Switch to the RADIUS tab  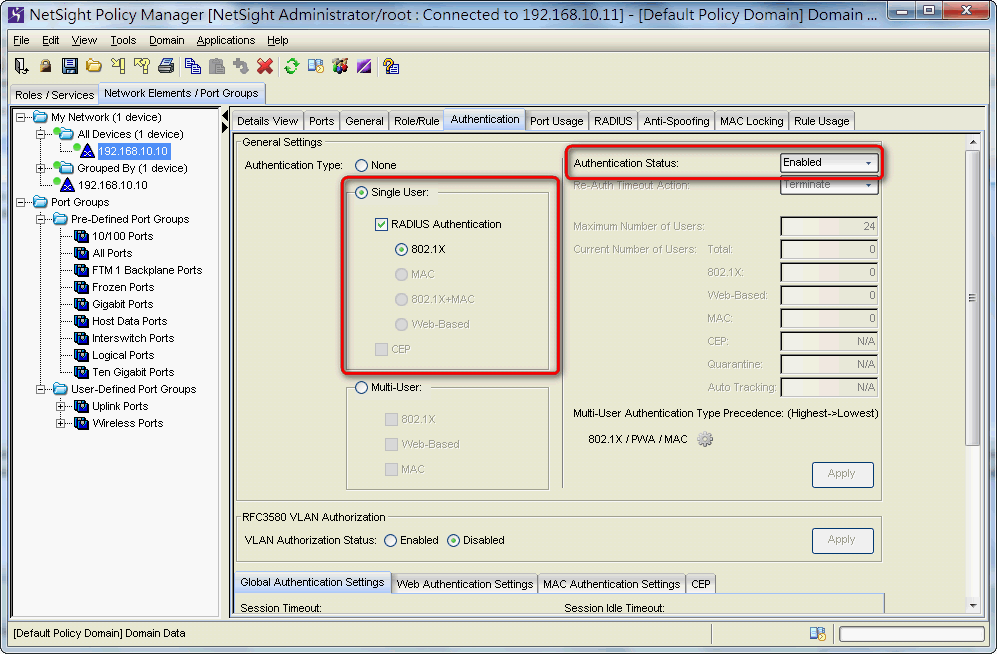click(613, 121)
